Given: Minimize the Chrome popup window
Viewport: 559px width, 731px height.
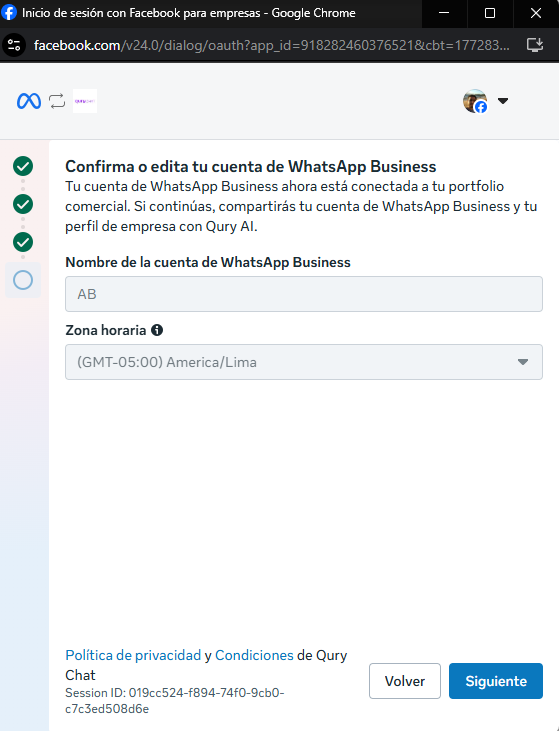Looking at the screenshot, I should point(444,13).
